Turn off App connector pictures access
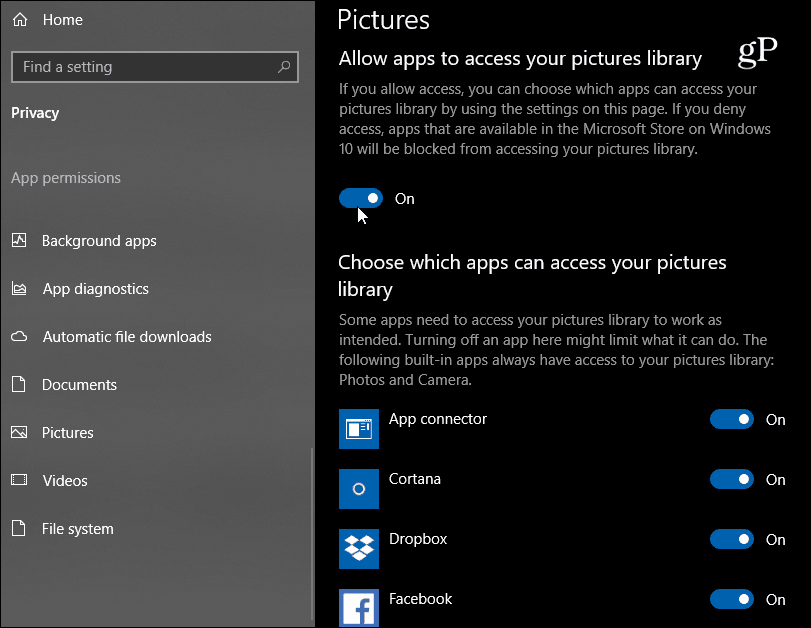This screenshot has height=628, width=811. [x=731, y=419]
